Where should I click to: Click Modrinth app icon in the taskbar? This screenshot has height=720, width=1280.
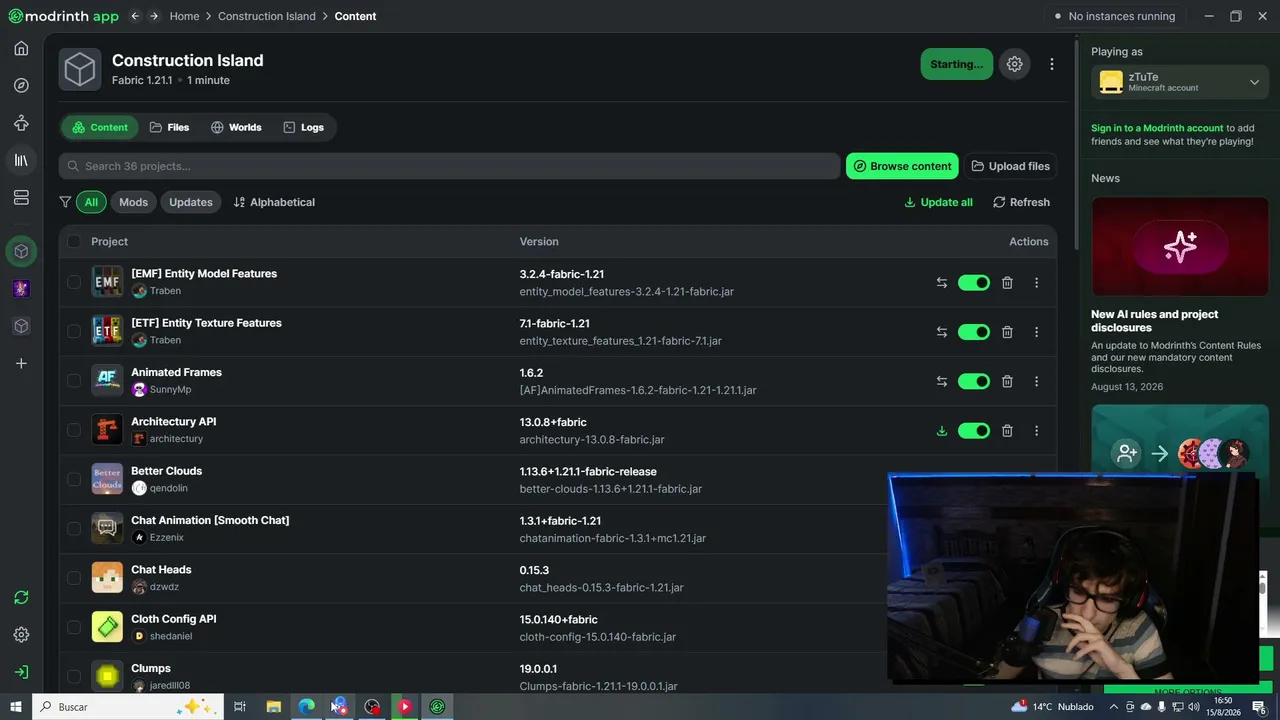click(437, 707)
